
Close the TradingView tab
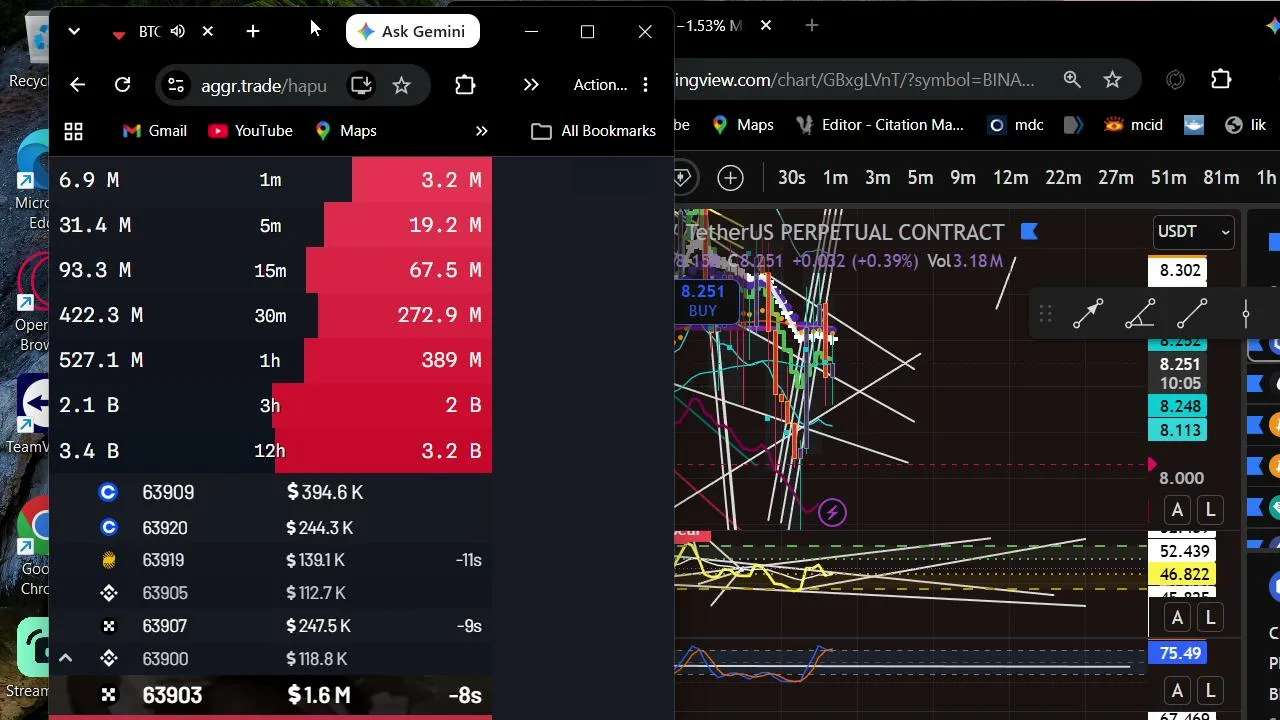(766, 25)
